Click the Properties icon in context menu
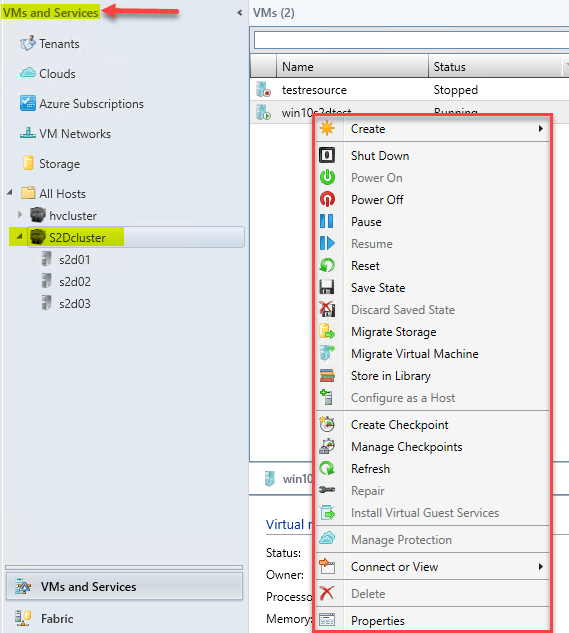This screenshot has height=633, width=569. click(327, 620)
